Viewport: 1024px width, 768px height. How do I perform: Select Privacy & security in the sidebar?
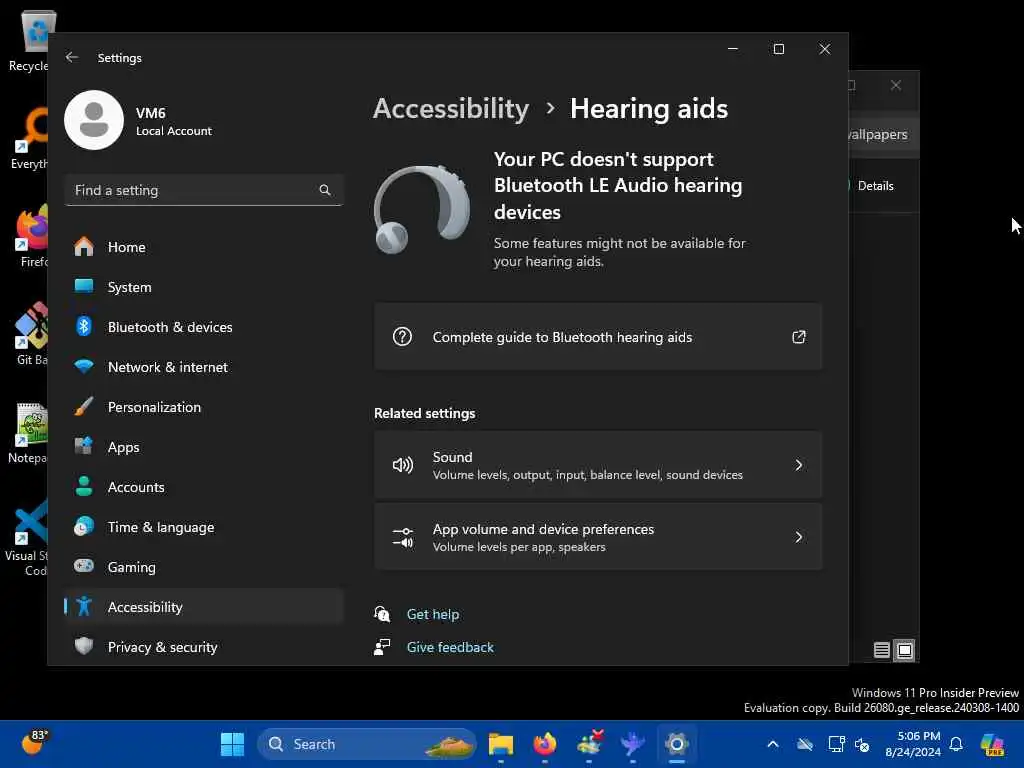pos(204,647)
